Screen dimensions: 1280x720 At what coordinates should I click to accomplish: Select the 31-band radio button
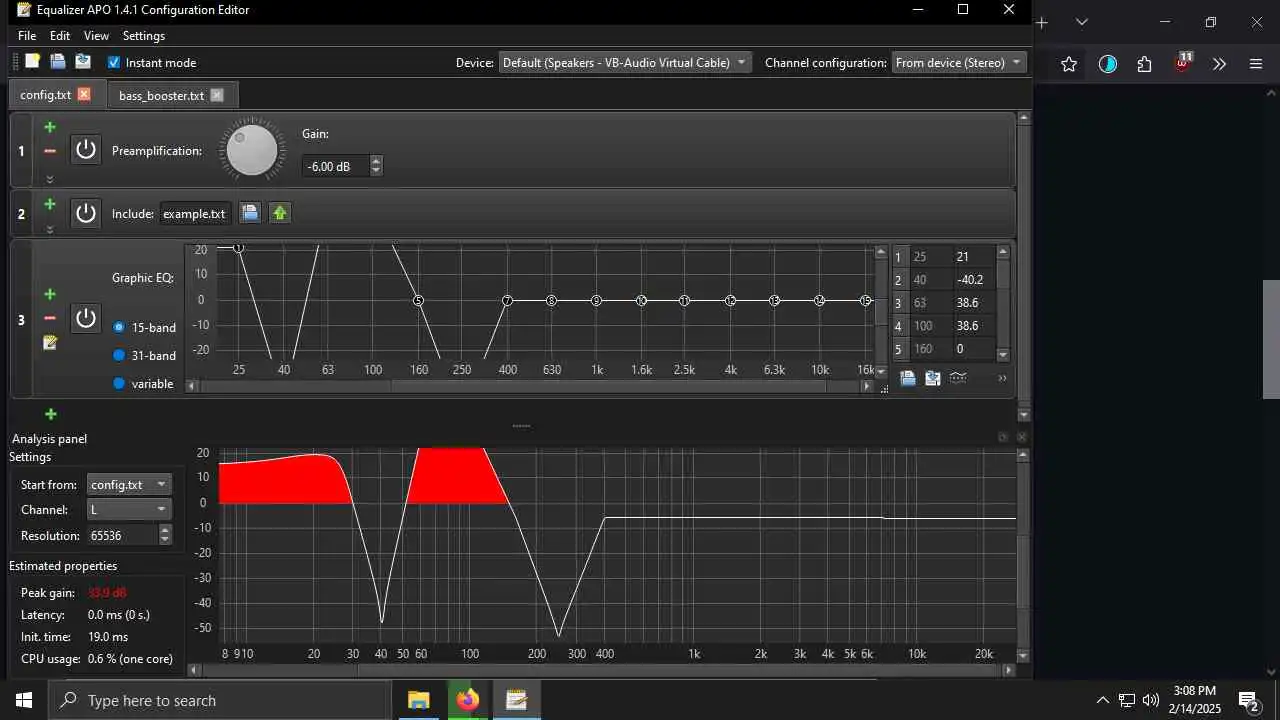[119, 355]
